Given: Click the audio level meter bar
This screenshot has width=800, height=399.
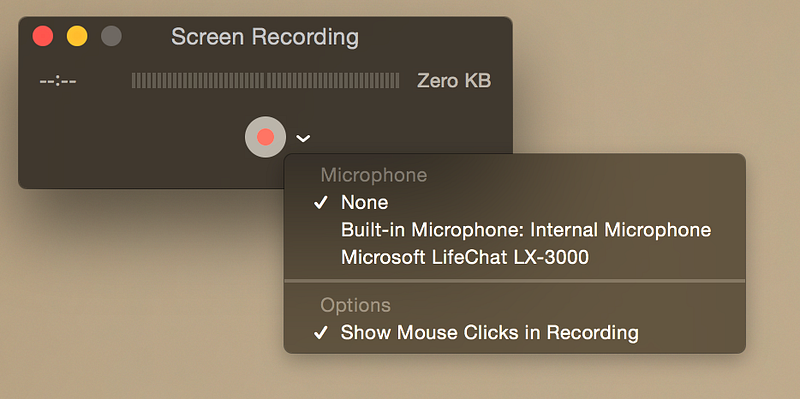Looking at the screenshot, I should pyautogui.click(x=265, y=81).
